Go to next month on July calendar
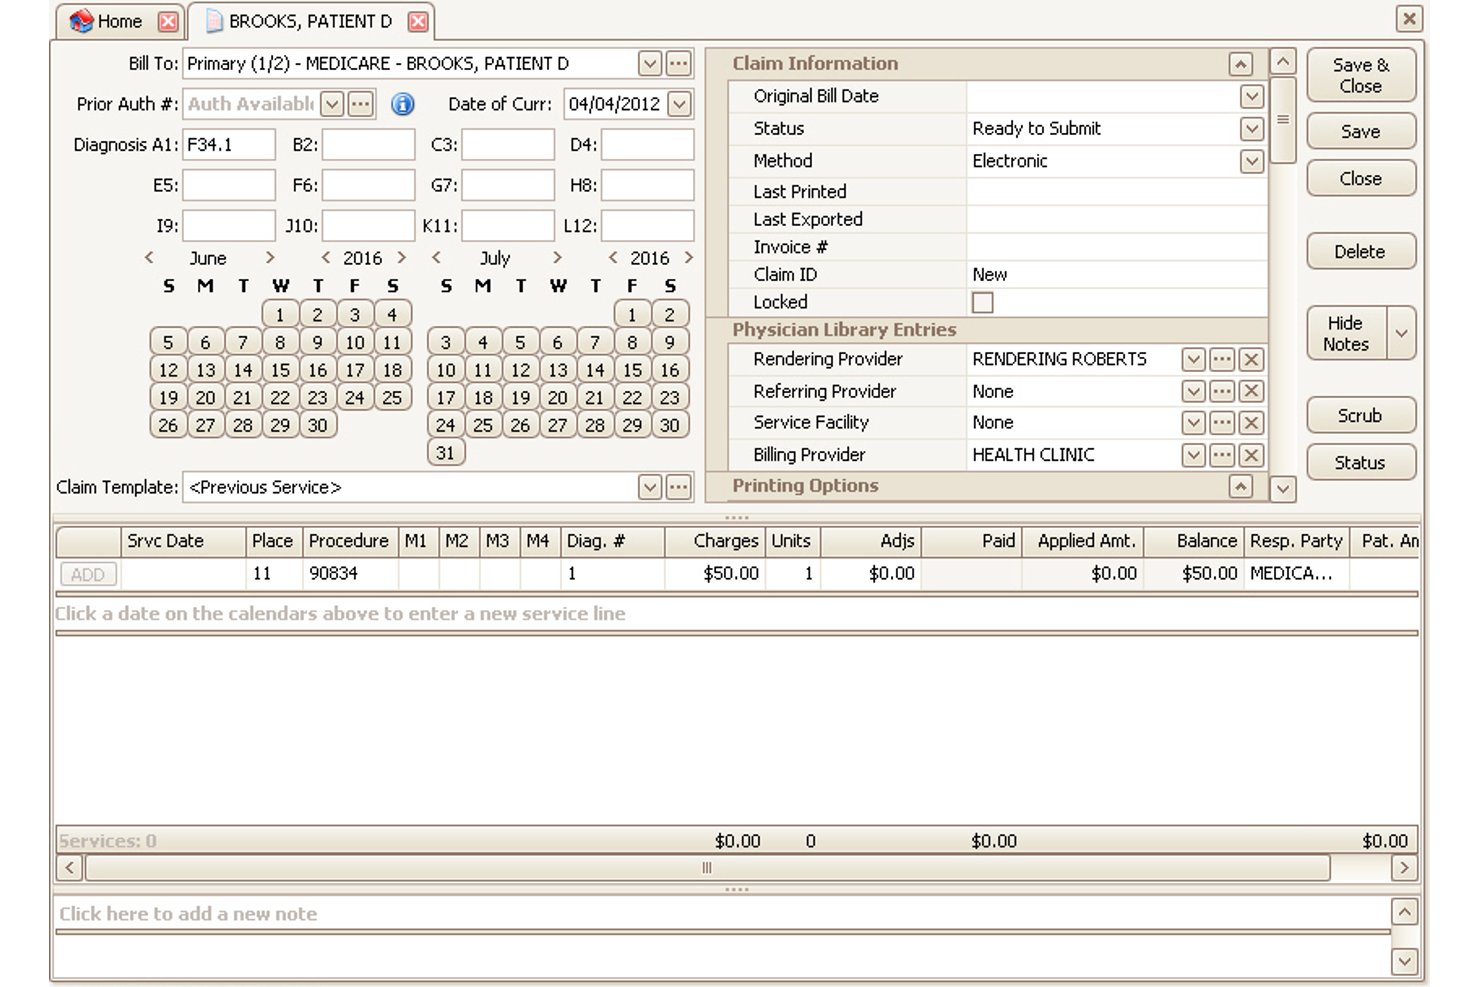The width and height of the screenshot is (1480, 987). (x=557, y=258)
